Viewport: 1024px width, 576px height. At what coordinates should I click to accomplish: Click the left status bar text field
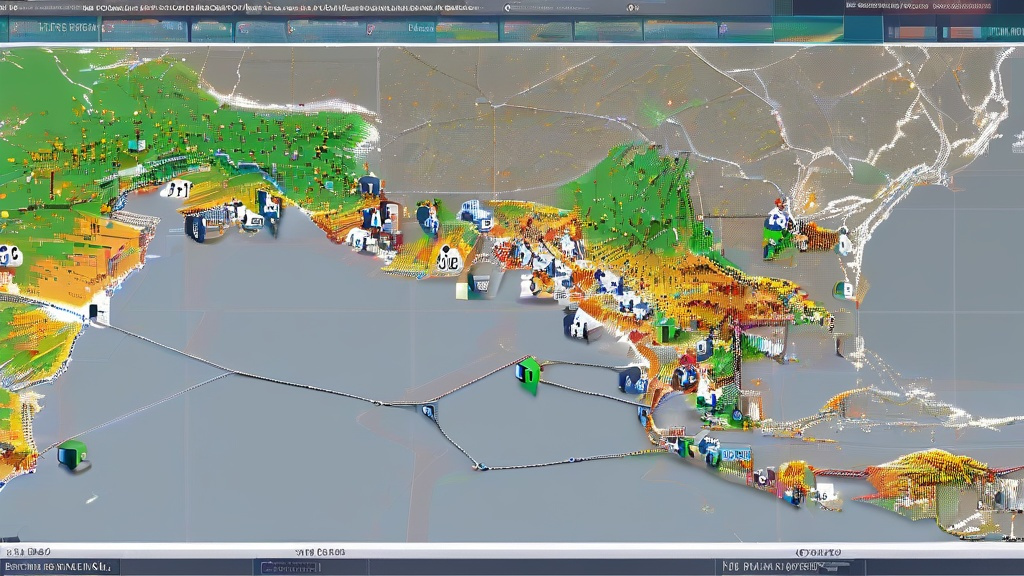point(60,567)
